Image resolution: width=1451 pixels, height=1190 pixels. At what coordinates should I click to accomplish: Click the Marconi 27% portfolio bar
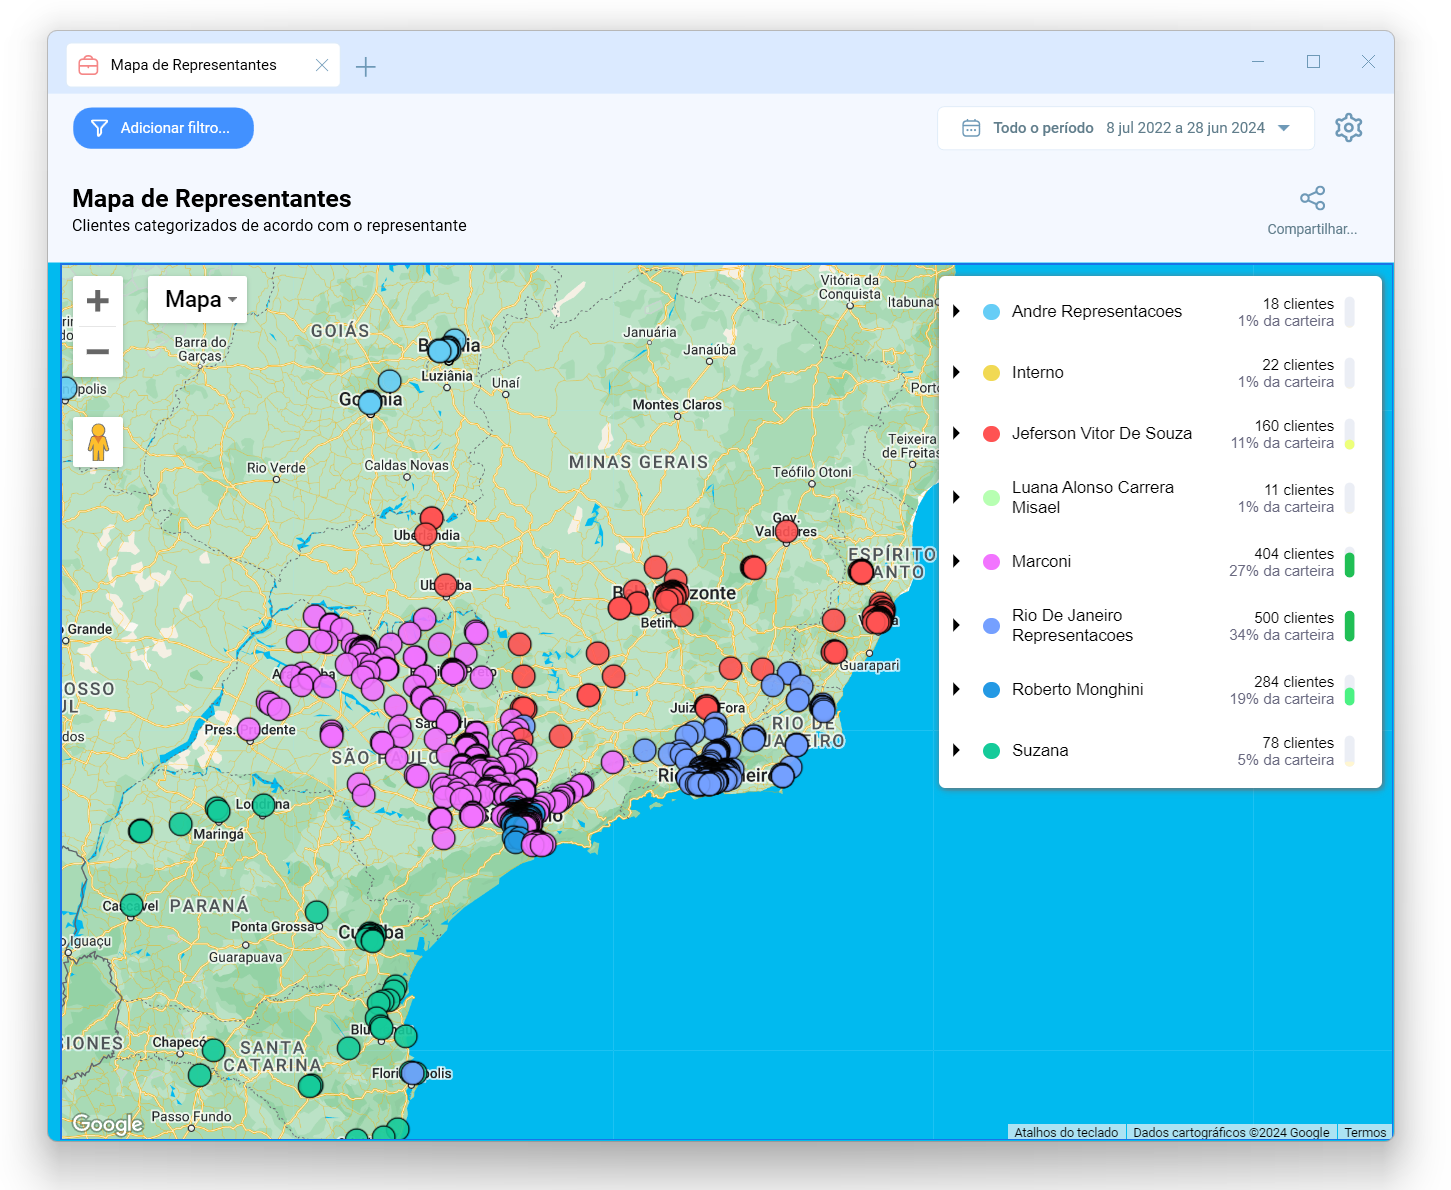1349,563
